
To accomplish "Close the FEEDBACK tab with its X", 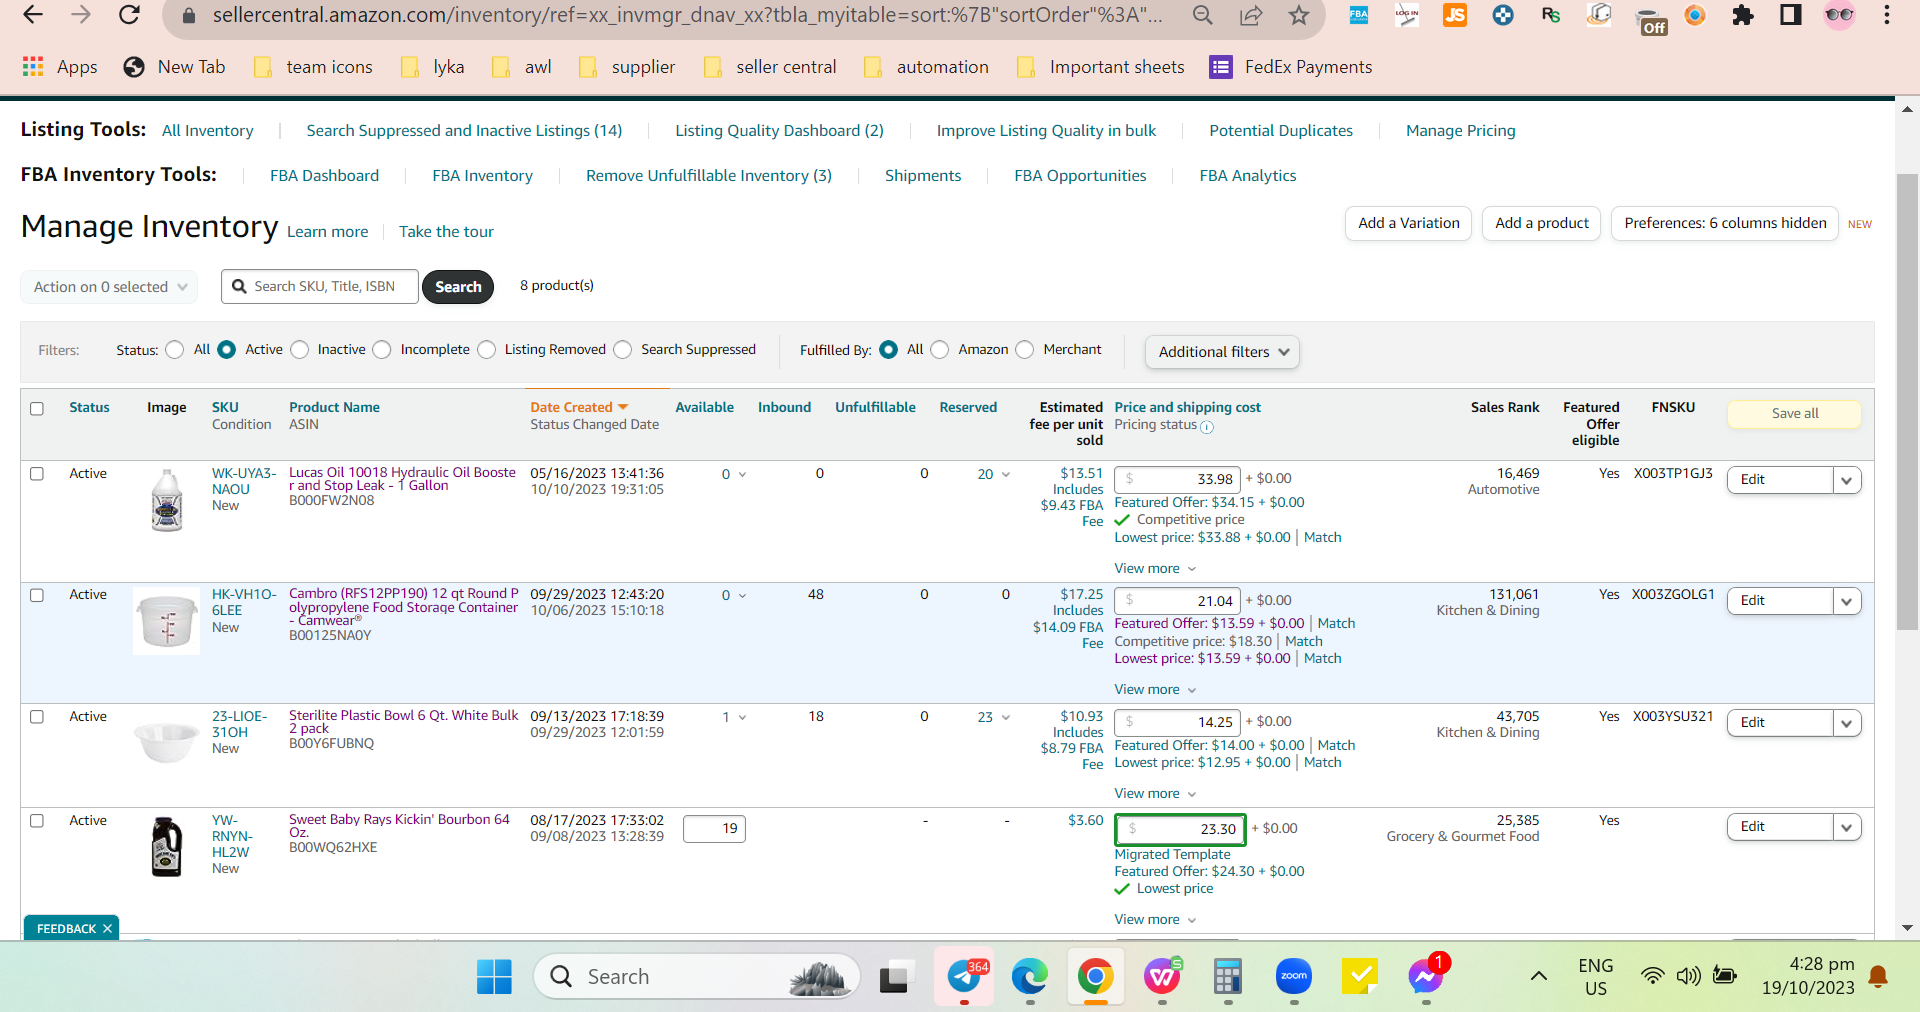I will [107, 929].
